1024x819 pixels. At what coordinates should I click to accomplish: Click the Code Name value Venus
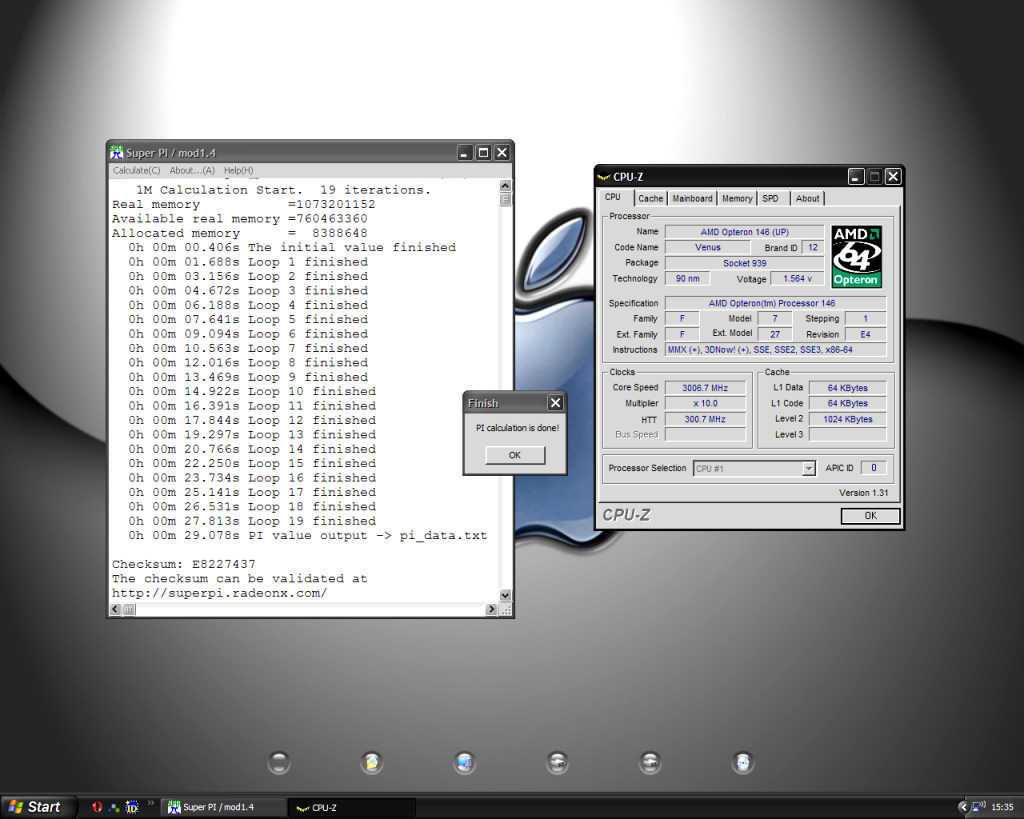(708, 248)
